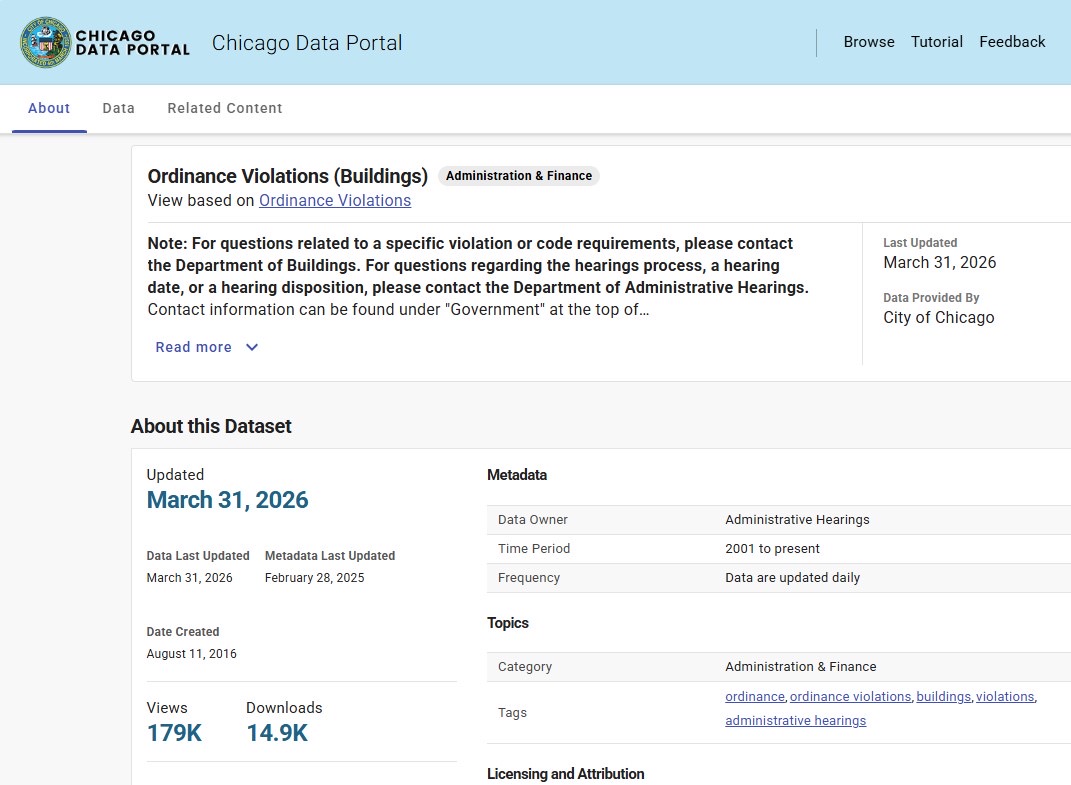Open the Read more link

tap(194, 347)
